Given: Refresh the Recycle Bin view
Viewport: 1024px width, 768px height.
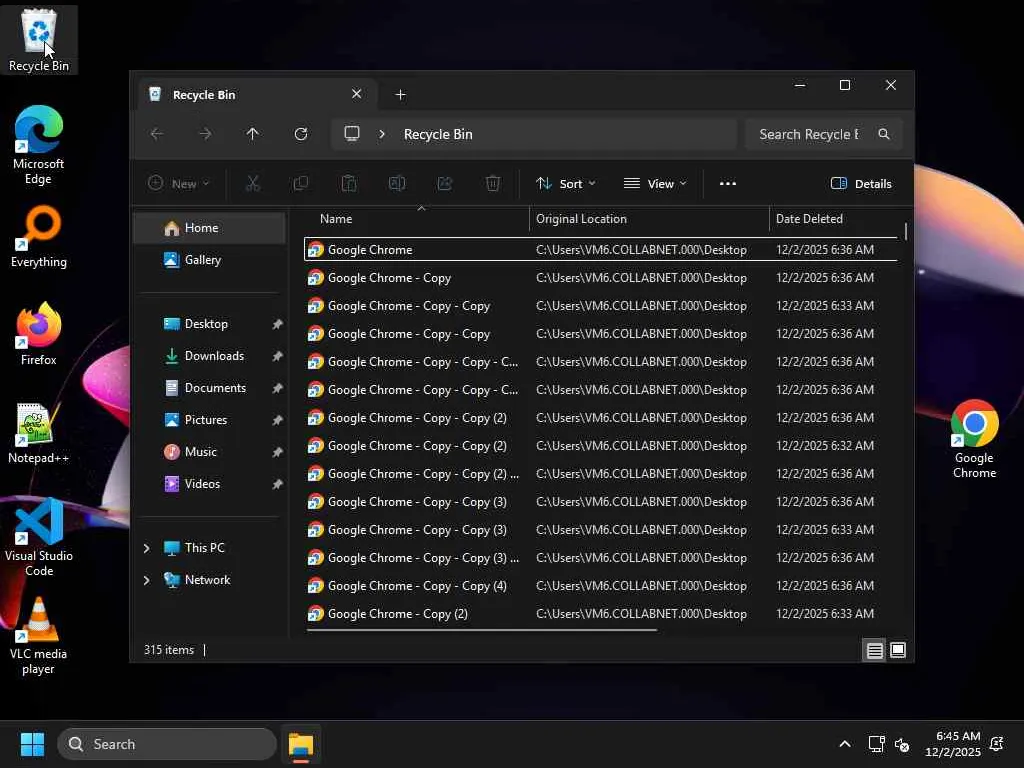Looking at the screenshot, I should tap(301, 134).
